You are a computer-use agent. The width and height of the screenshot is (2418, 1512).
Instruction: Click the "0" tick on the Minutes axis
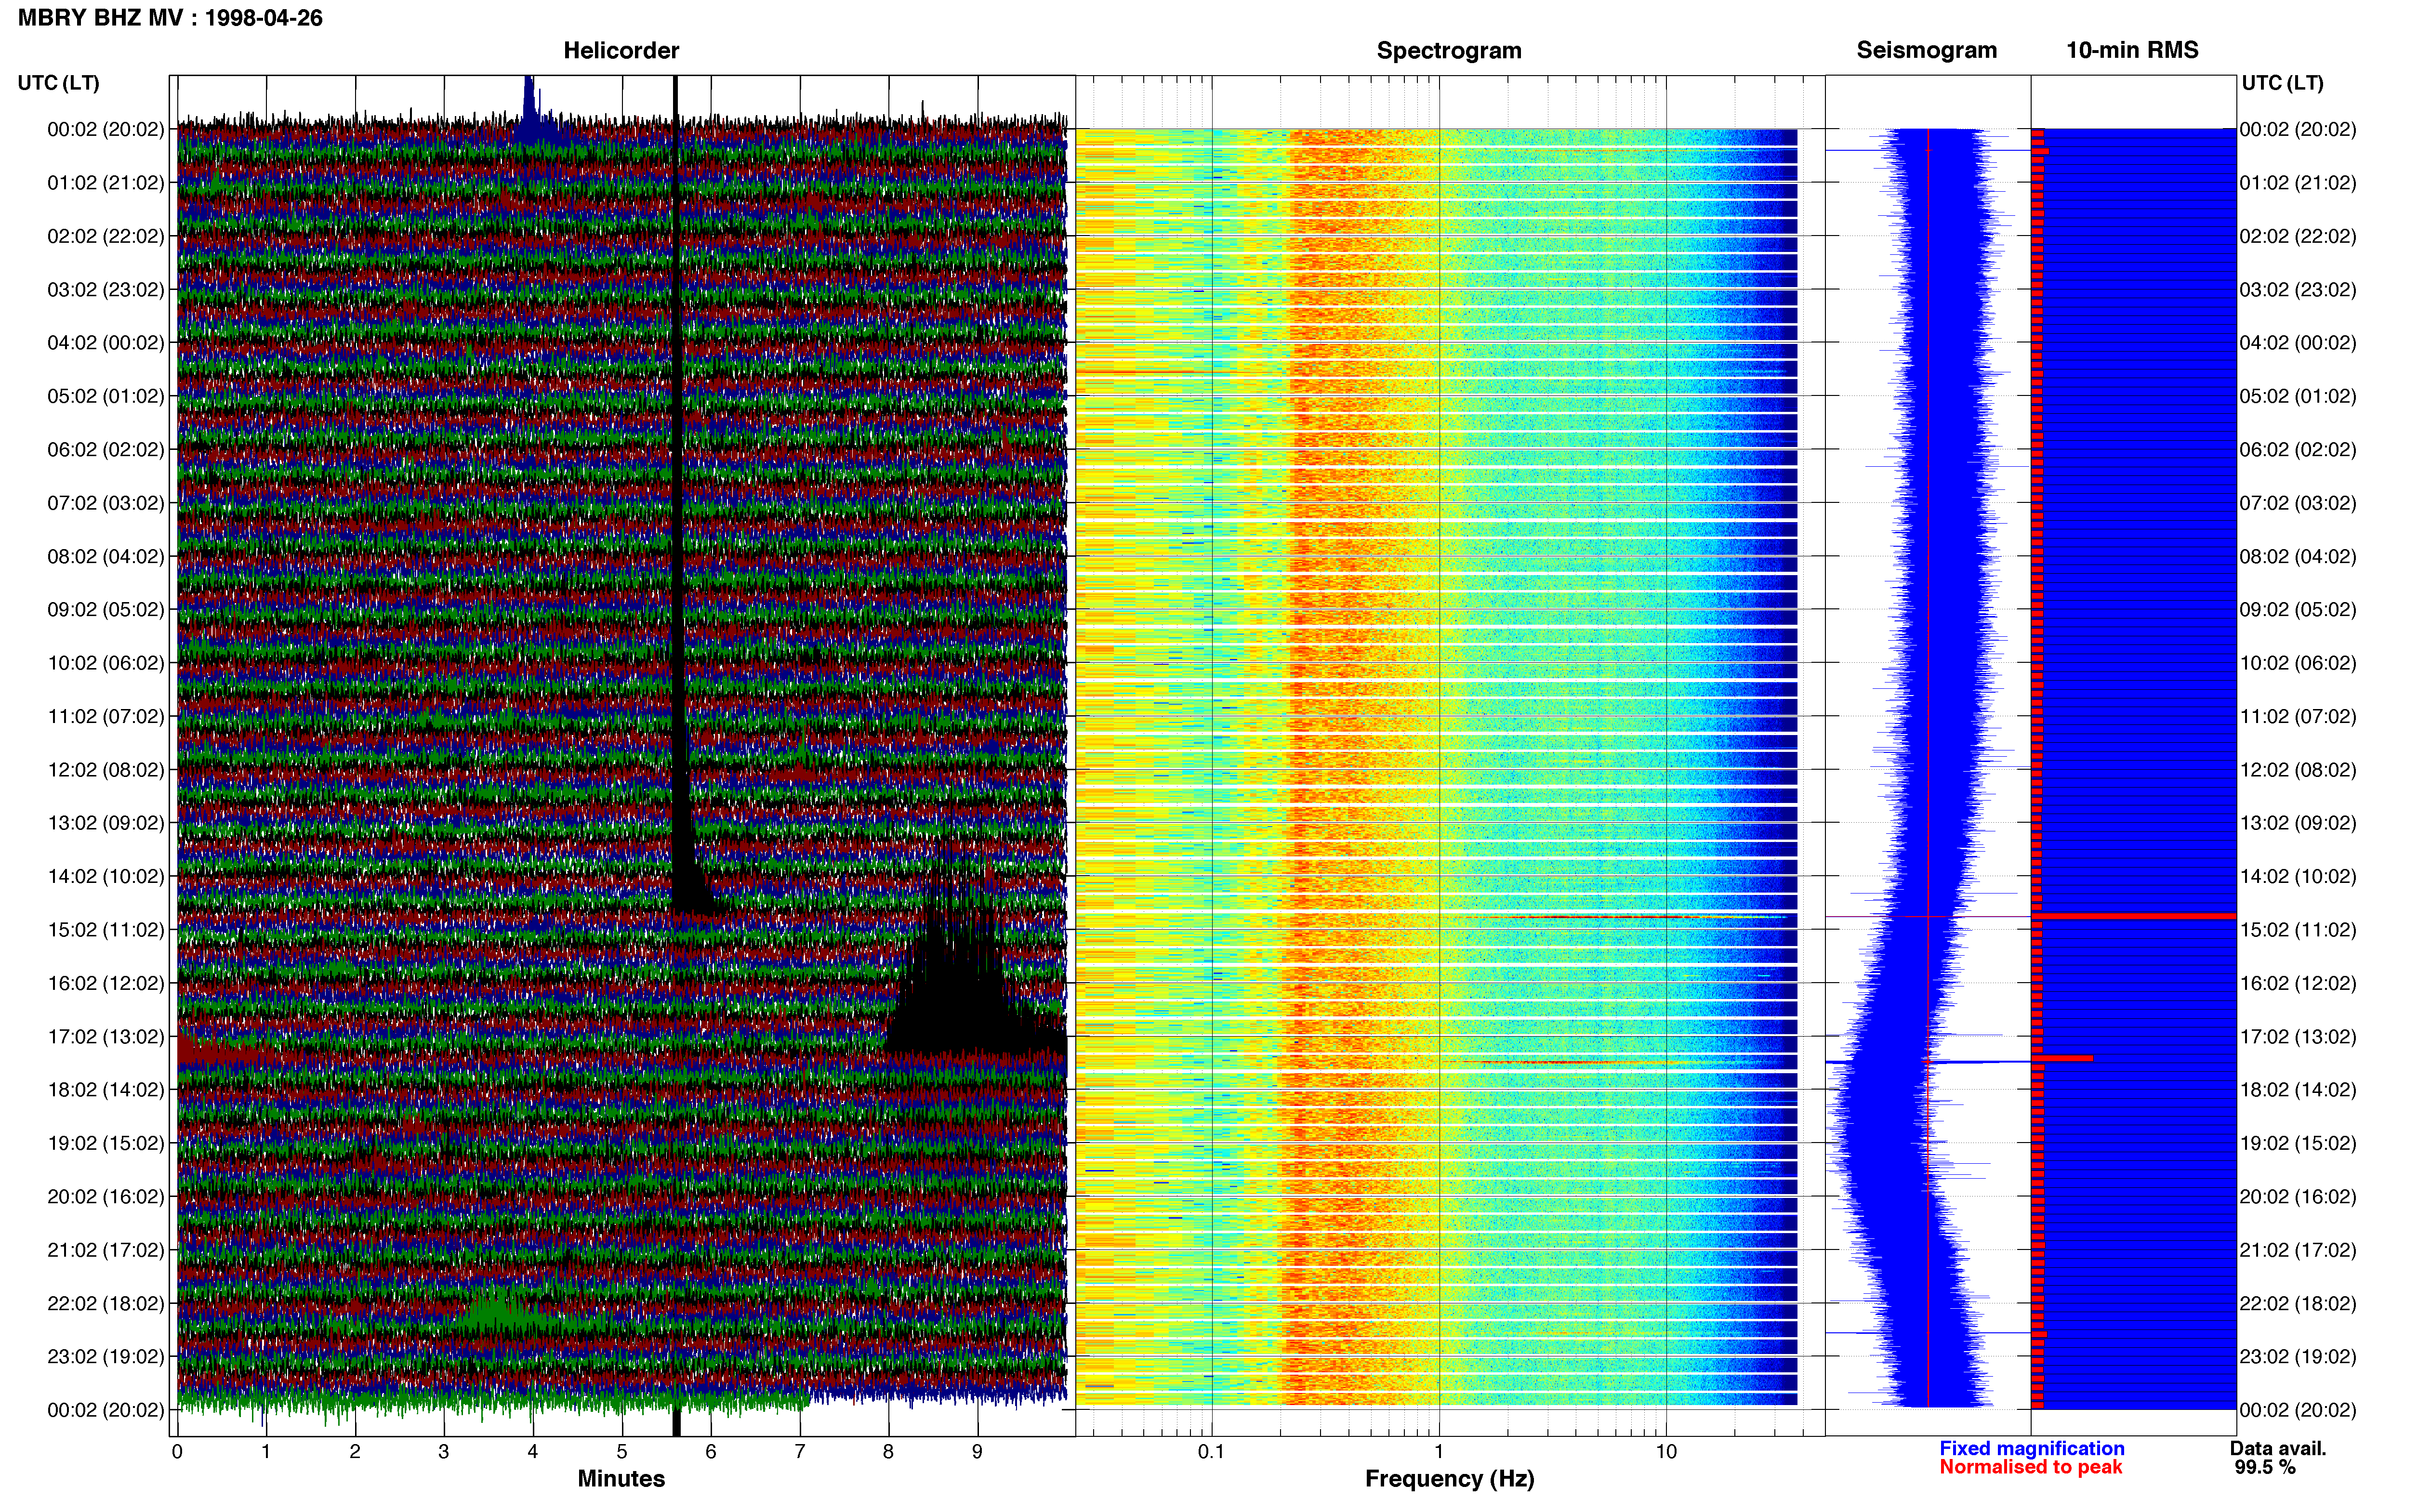click(x=177, y=1452)
